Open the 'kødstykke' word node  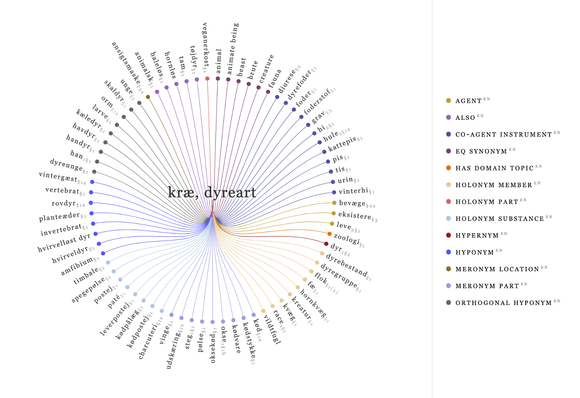249,343
